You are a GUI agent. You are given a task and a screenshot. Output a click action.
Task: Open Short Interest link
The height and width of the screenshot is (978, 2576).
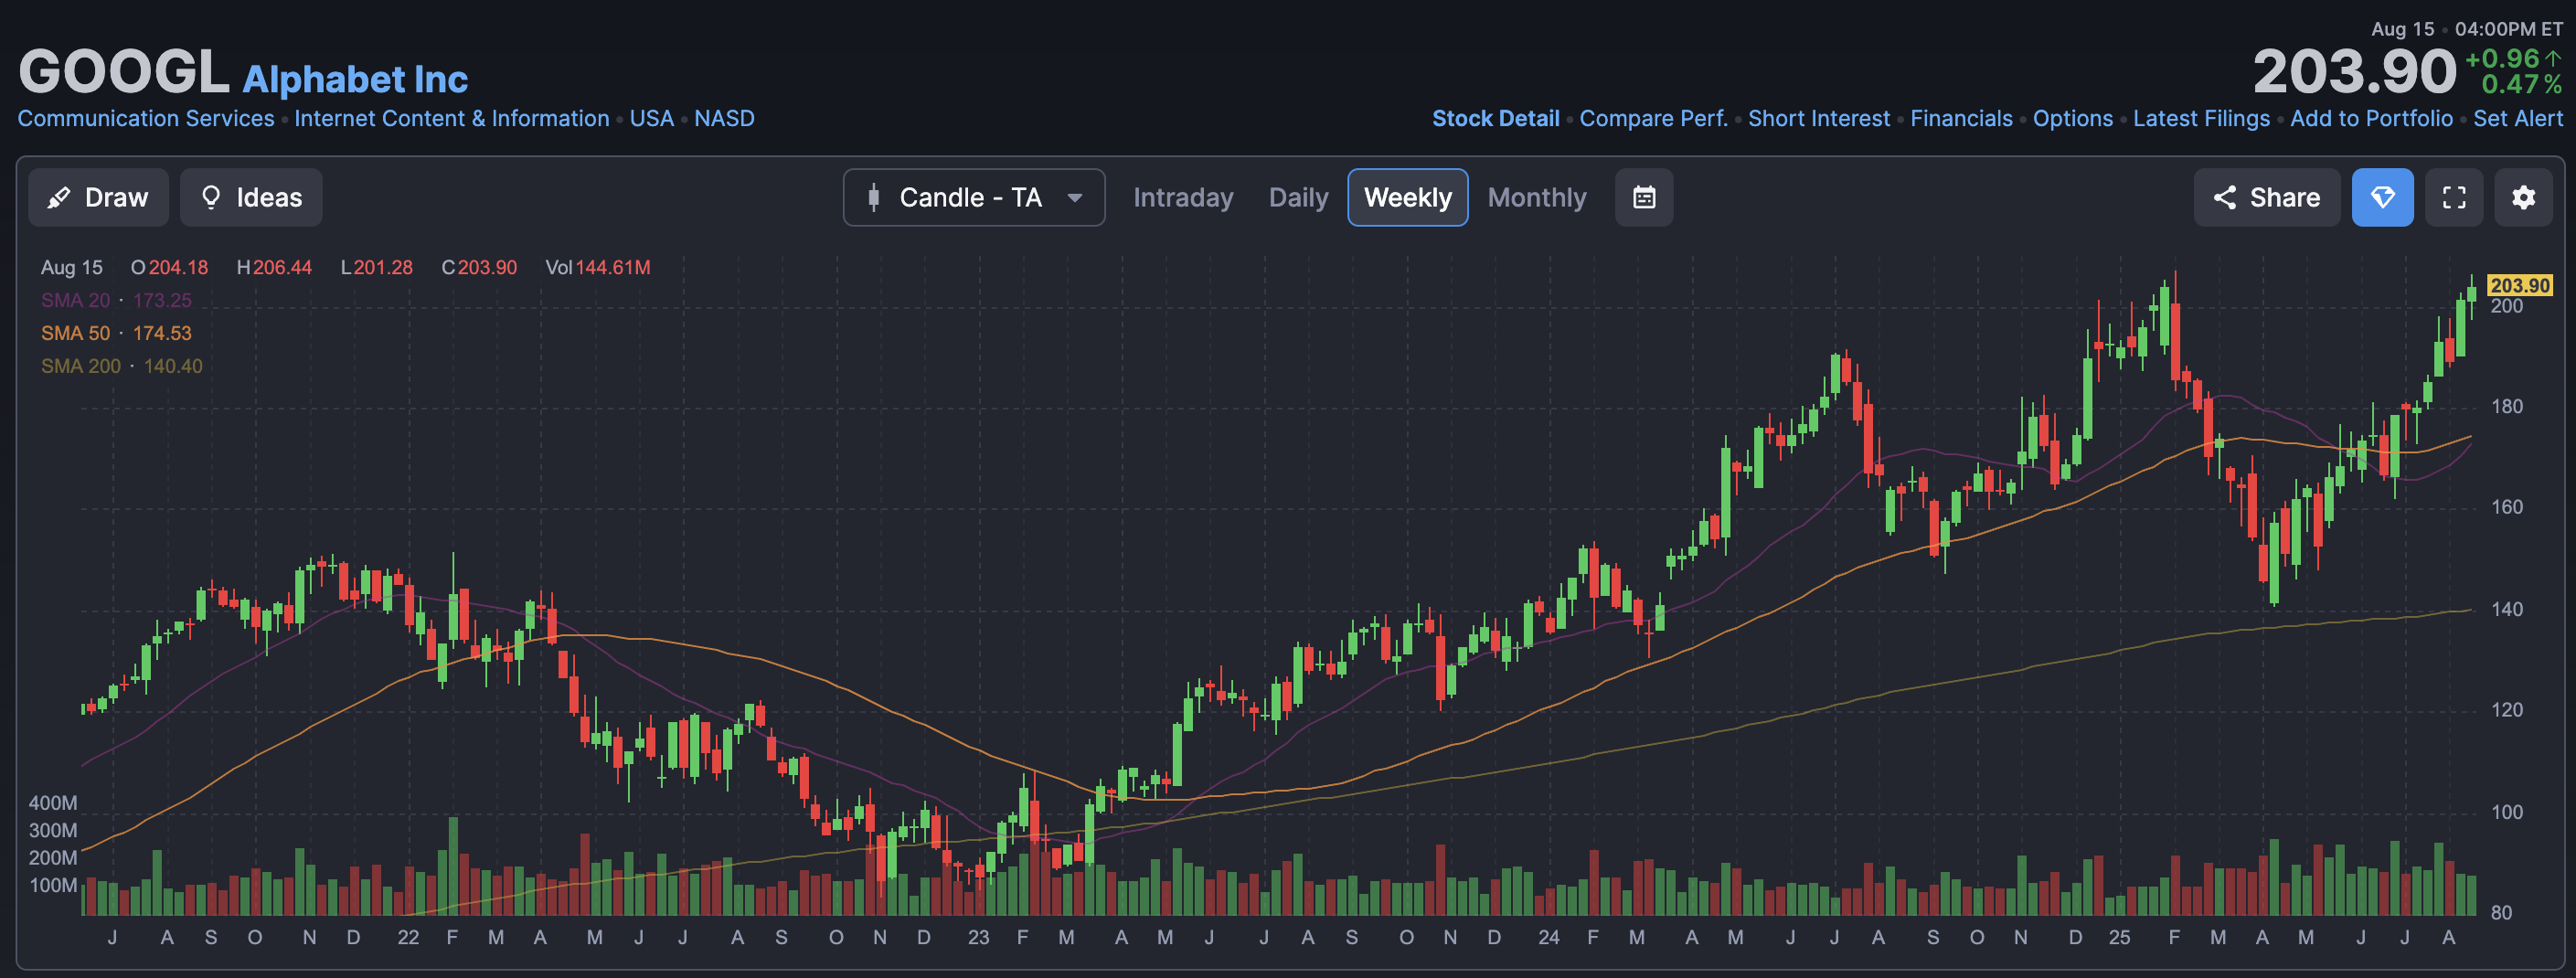point(1819,118)
